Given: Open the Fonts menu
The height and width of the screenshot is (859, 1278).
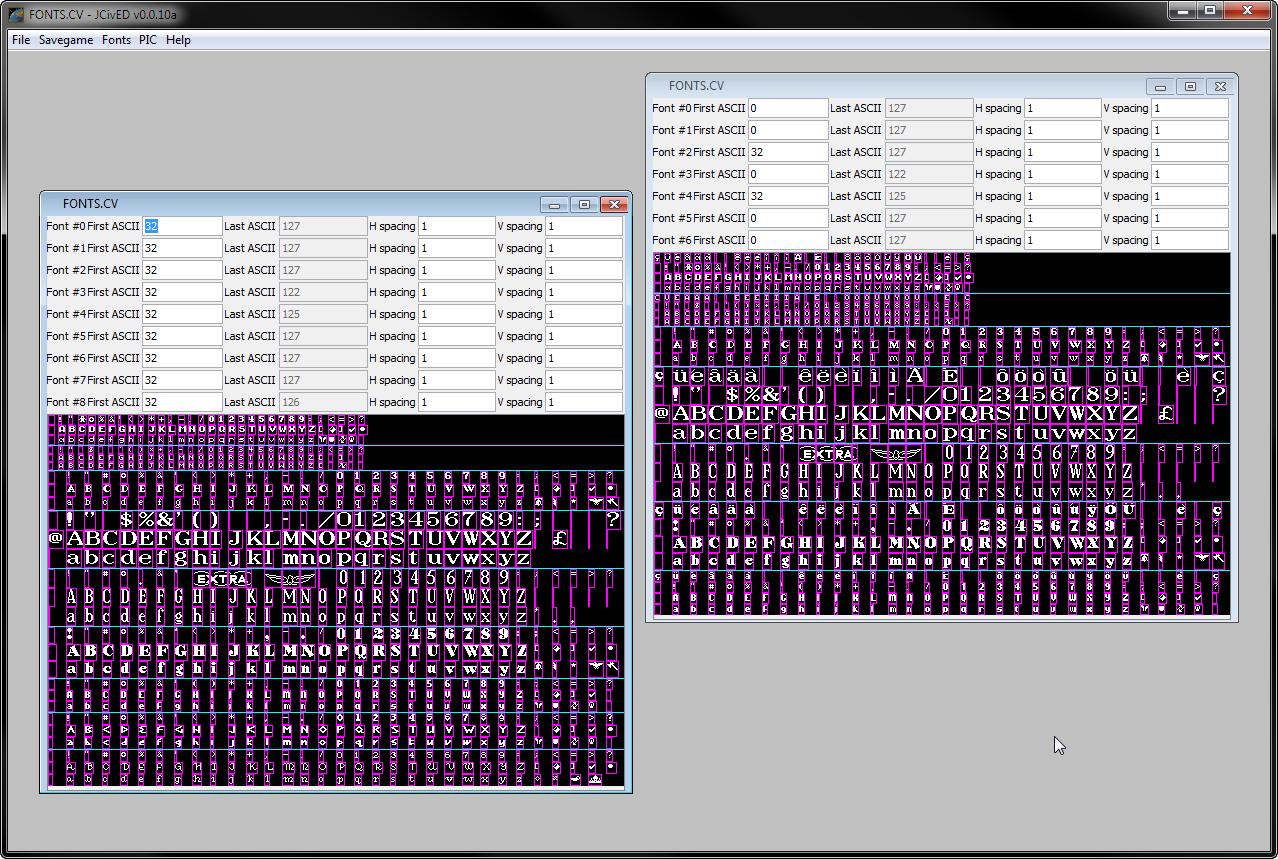Looking at the screenshot, I should [116, 40].
